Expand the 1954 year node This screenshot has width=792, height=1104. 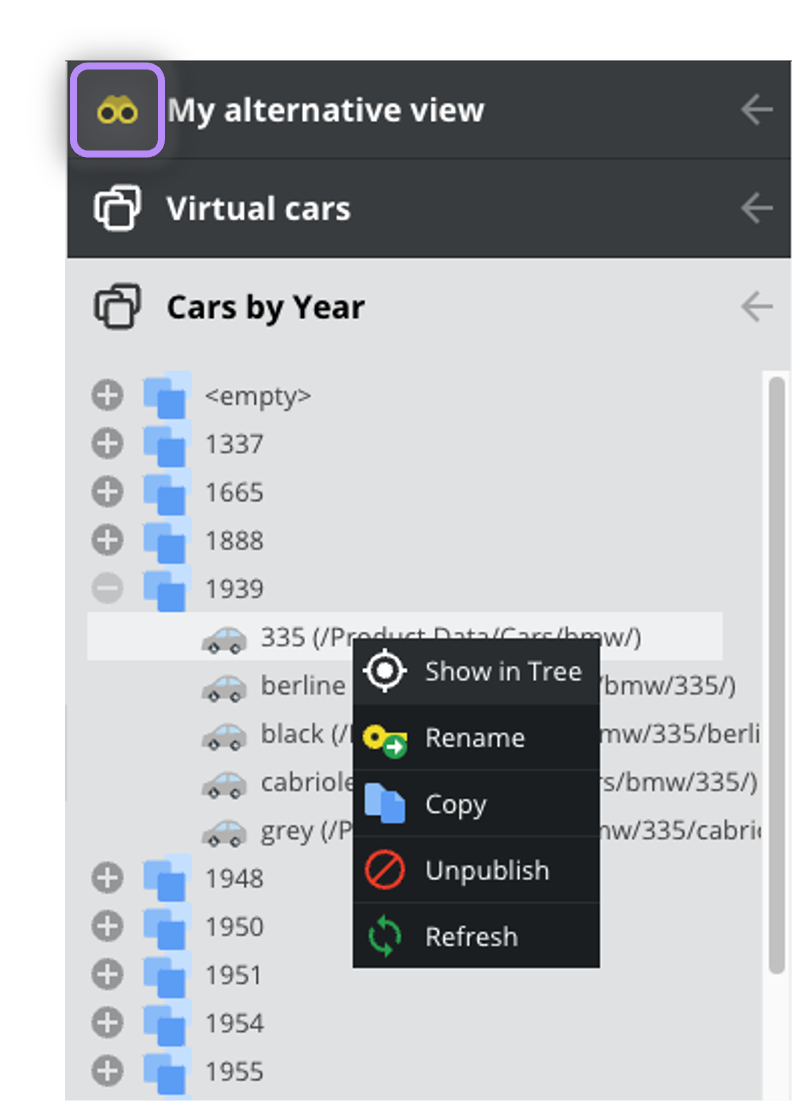point(107,1022)
